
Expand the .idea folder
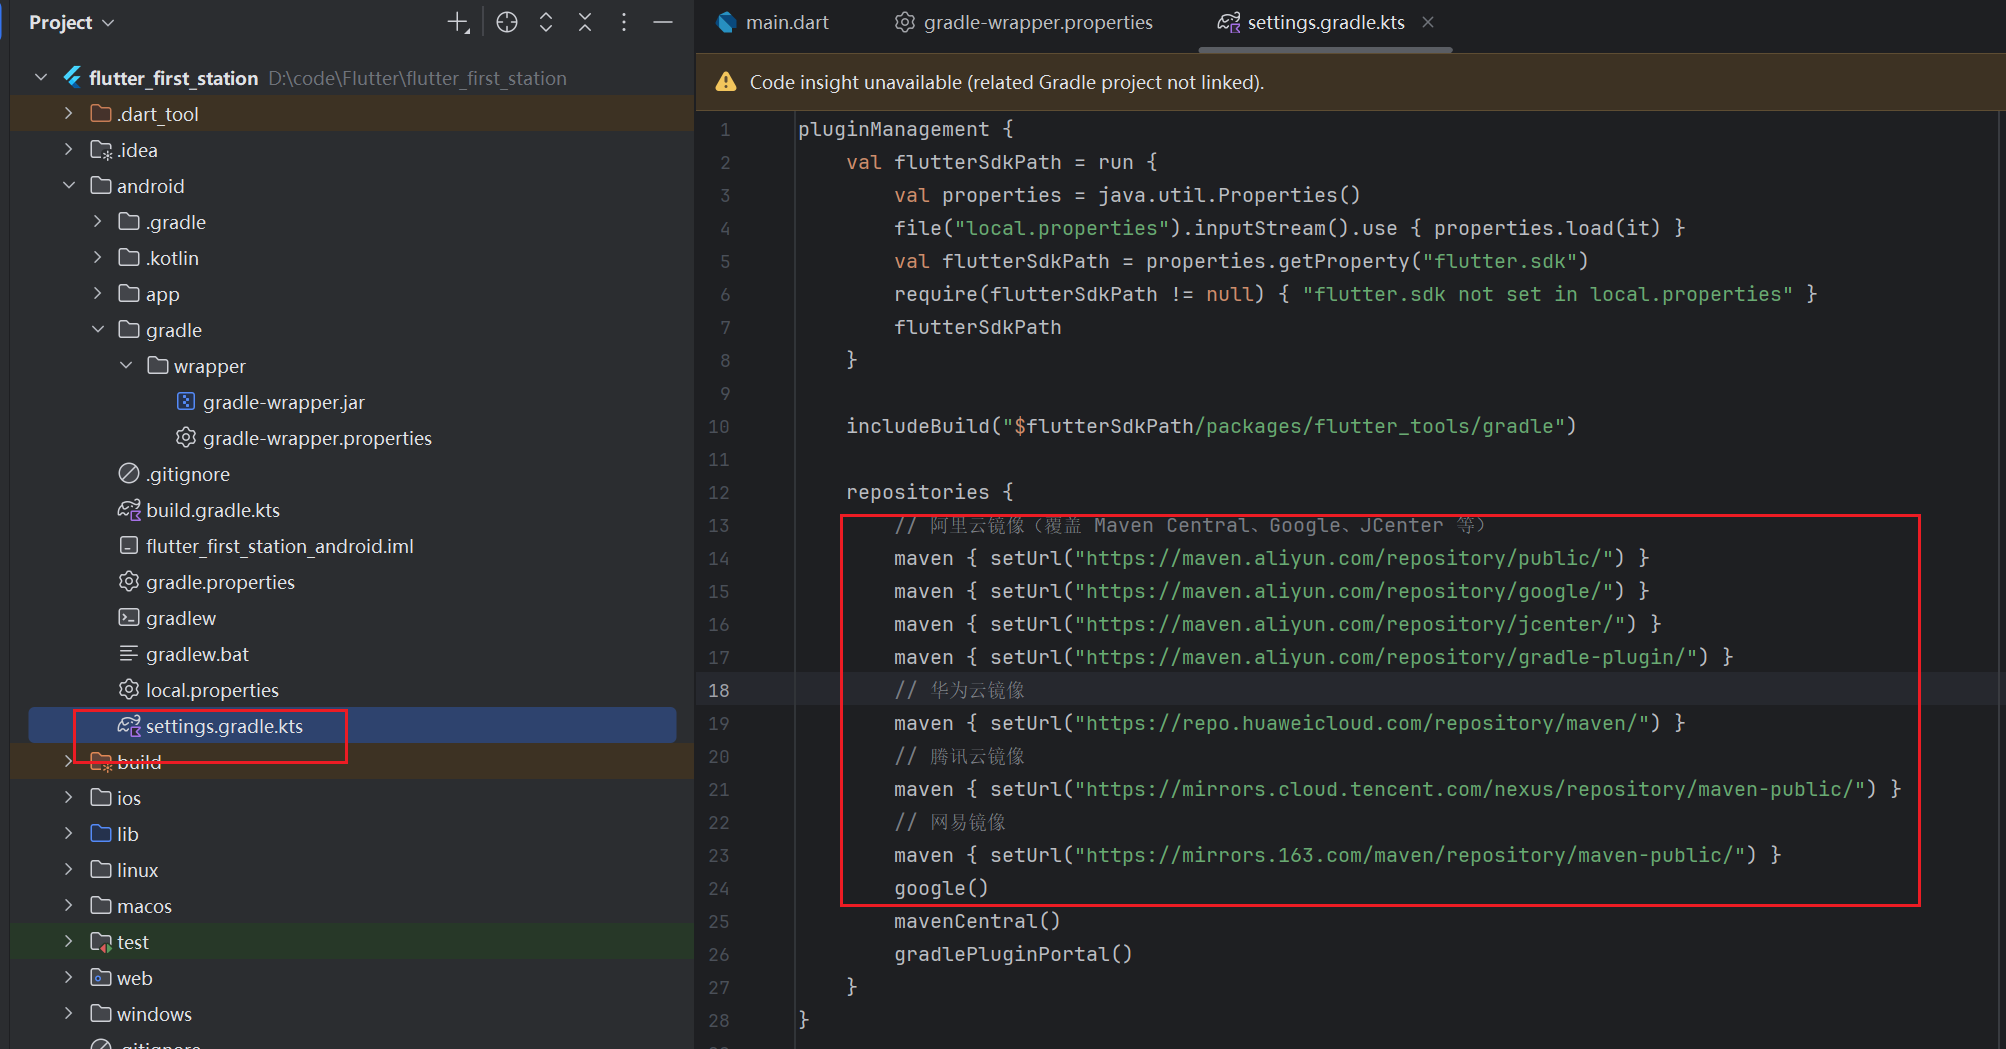(68, 149)
